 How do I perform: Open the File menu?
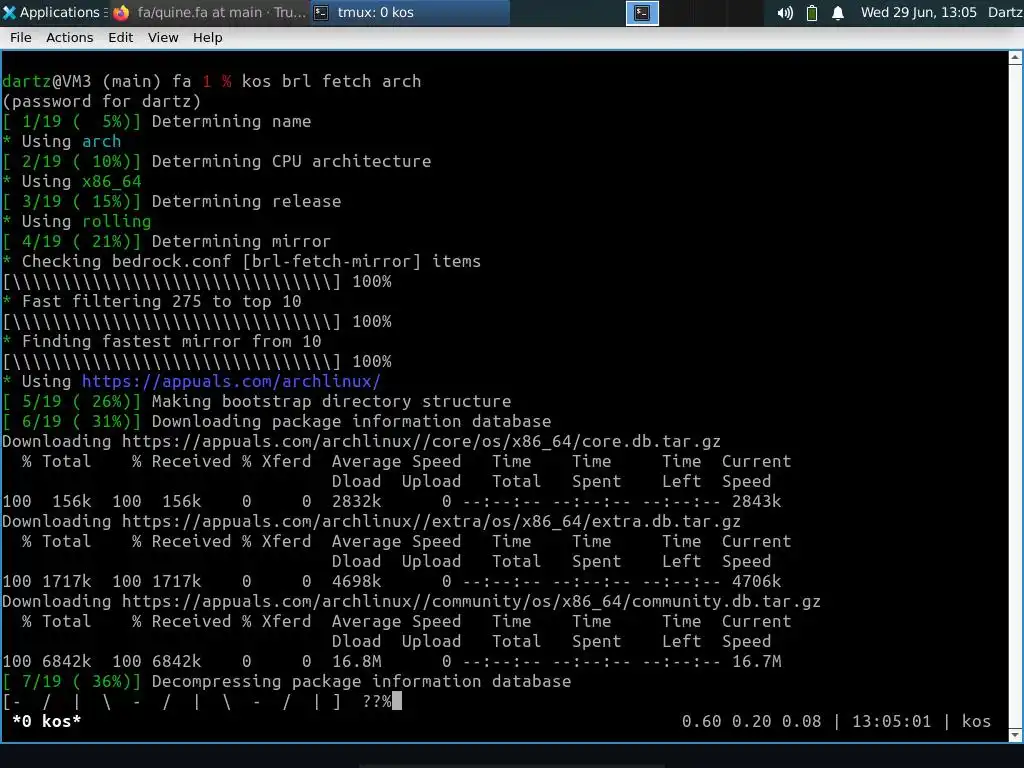click(x=20, y=37)
